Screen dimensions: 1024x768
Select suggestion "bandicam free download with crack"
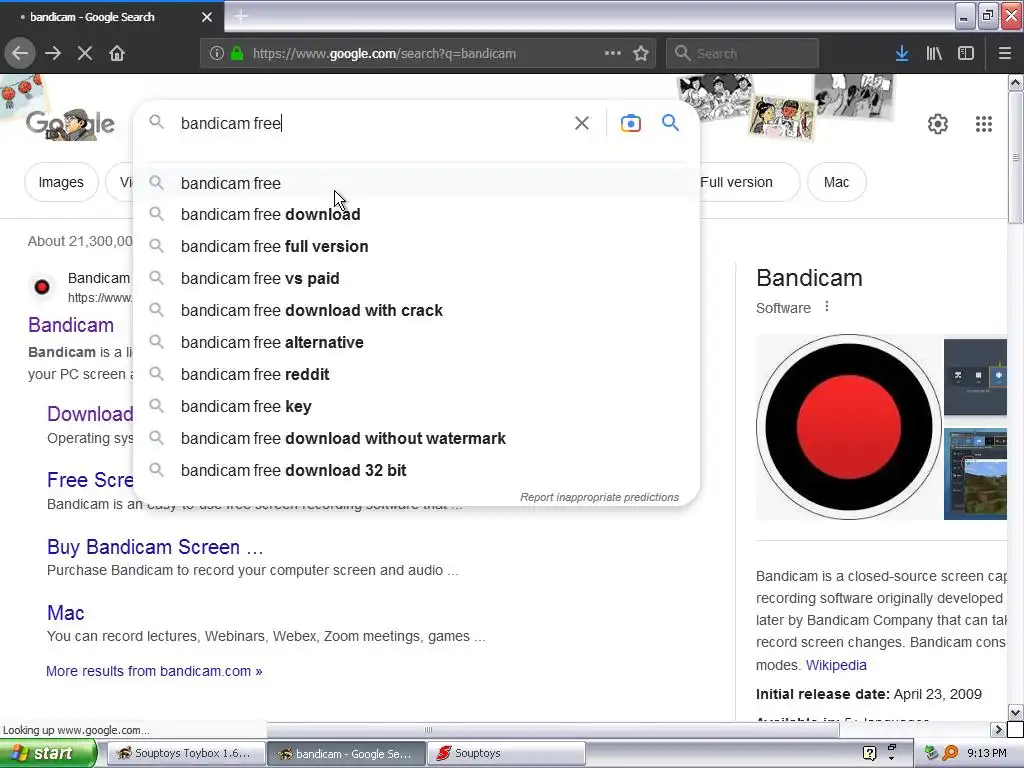(416, 310)
